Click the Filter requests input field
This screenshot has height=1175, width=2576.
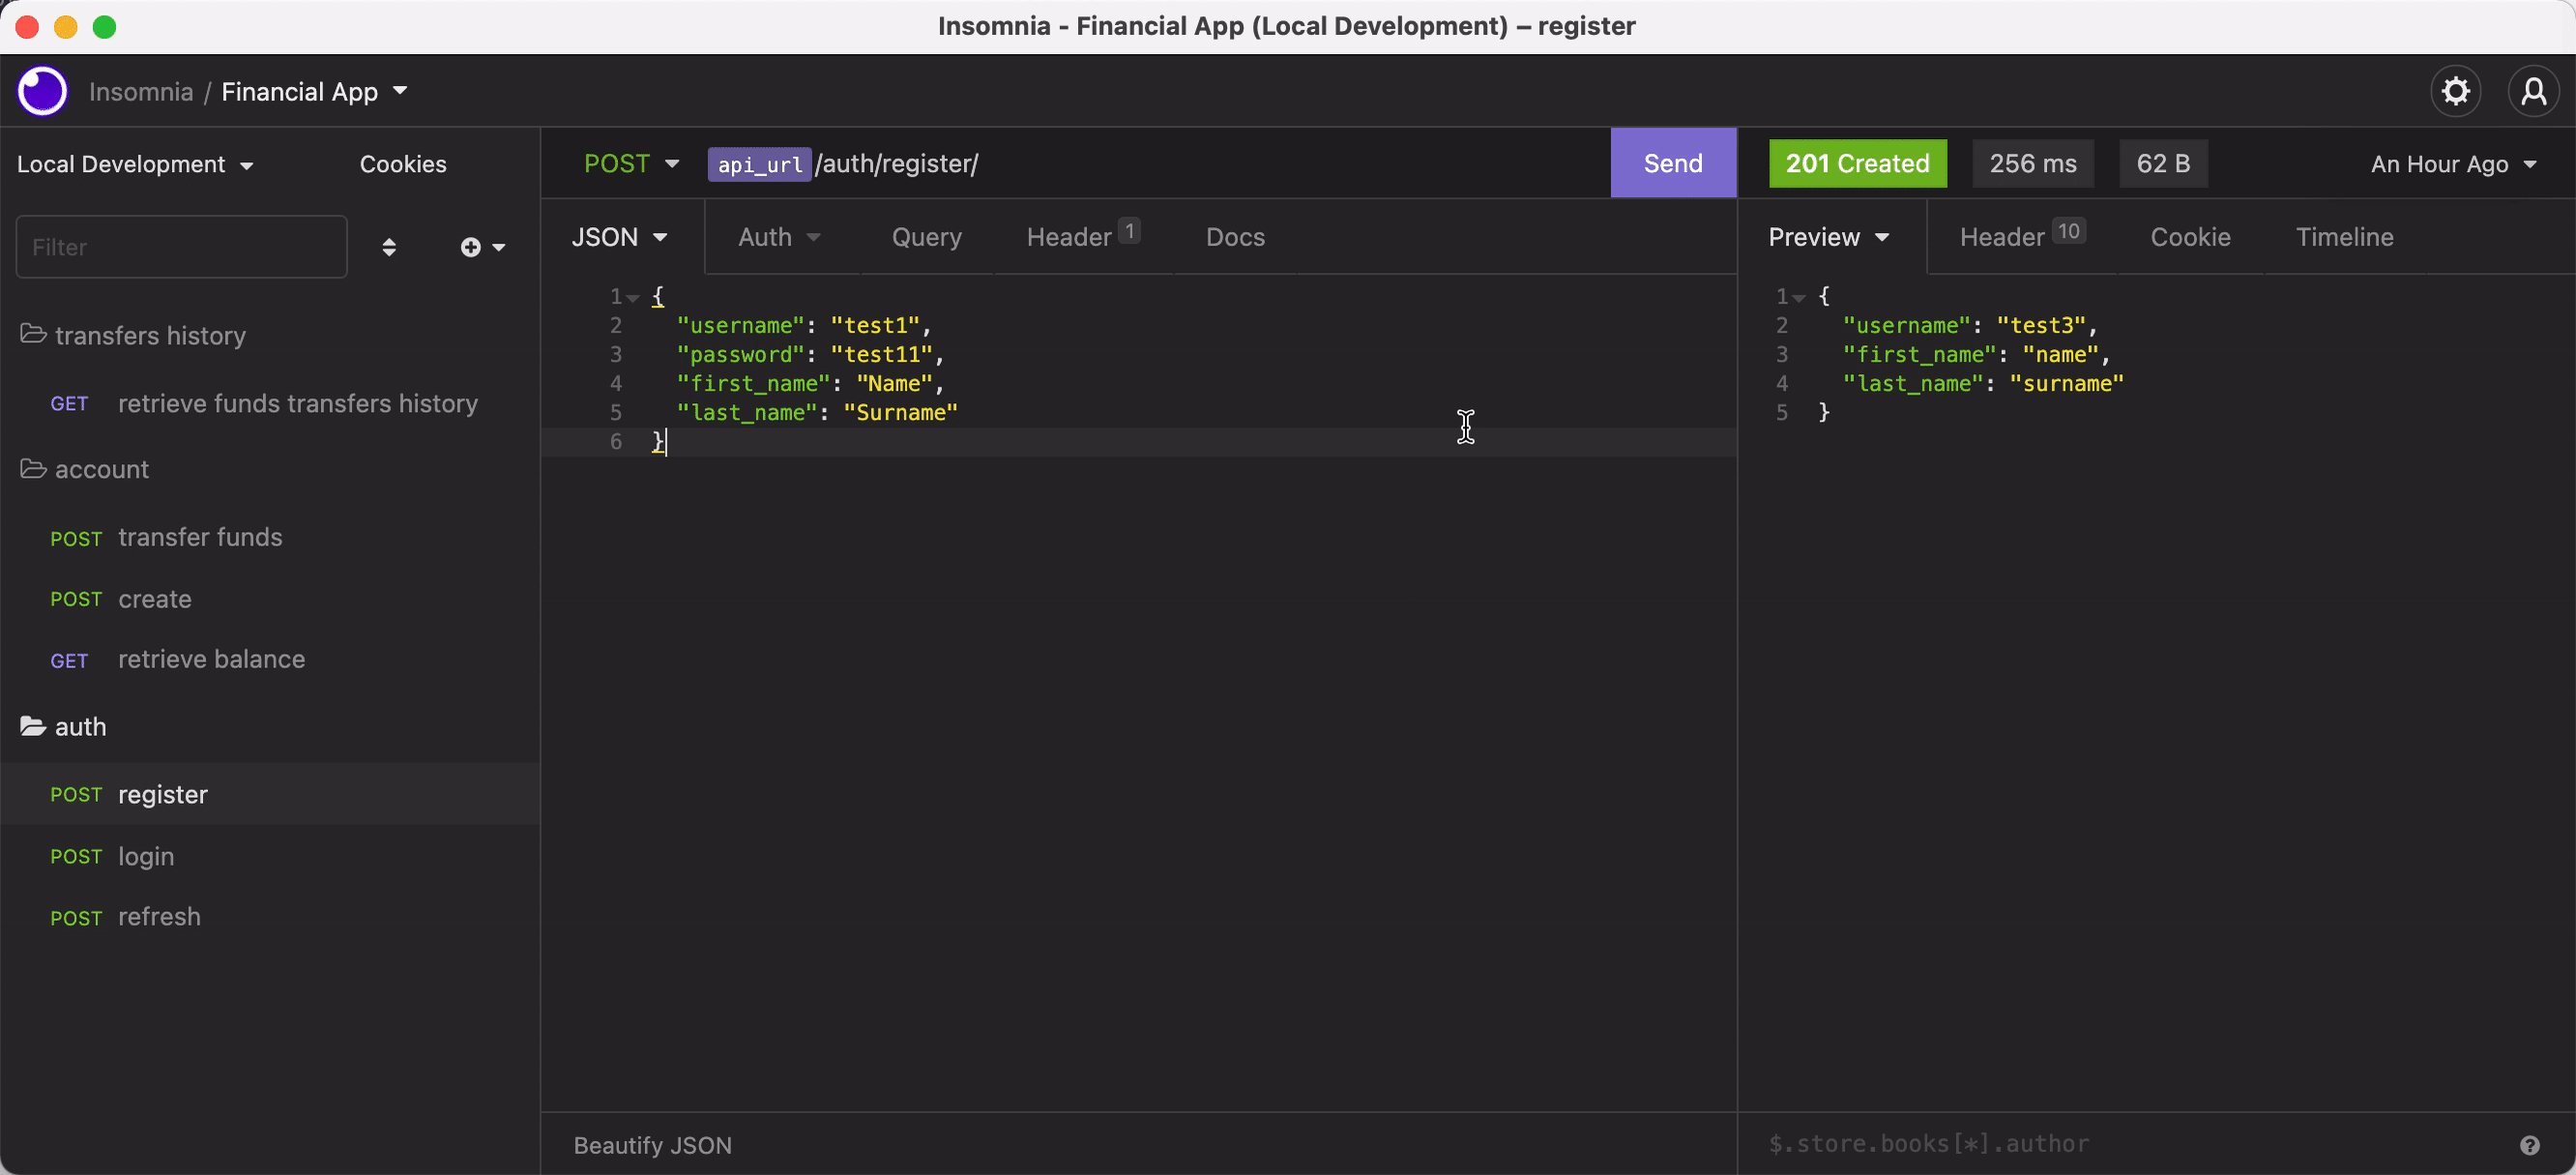[x=181, y=247]
